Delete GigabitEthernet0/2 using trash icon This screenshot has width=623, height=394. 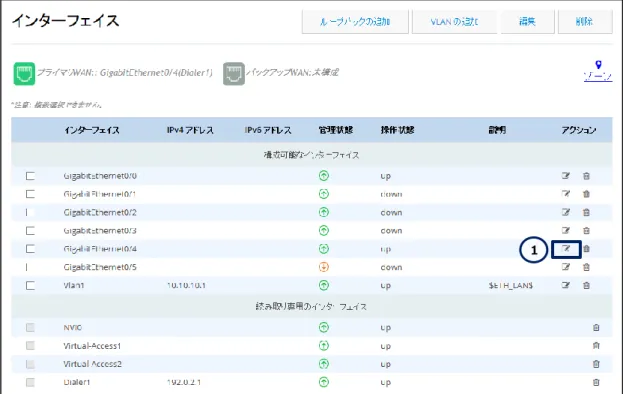pyautogui.click(x=586, y=212)
